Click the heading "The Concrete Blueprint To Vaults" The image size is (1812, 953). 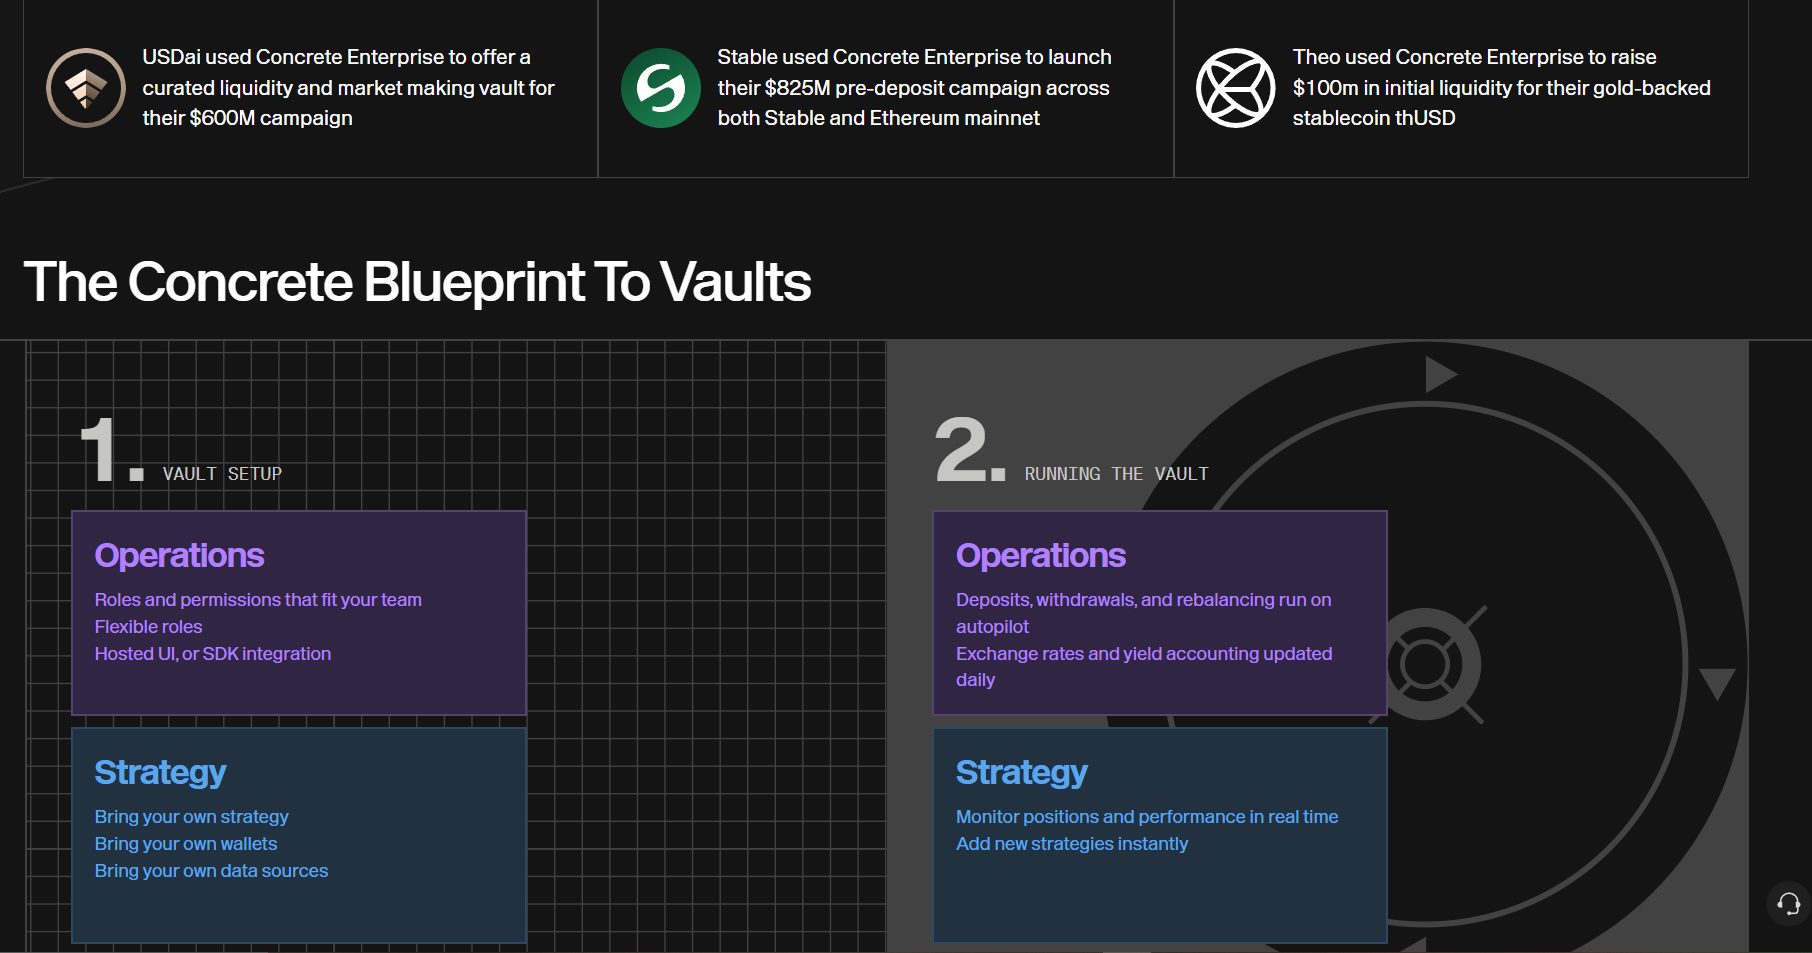pos(417,282)
